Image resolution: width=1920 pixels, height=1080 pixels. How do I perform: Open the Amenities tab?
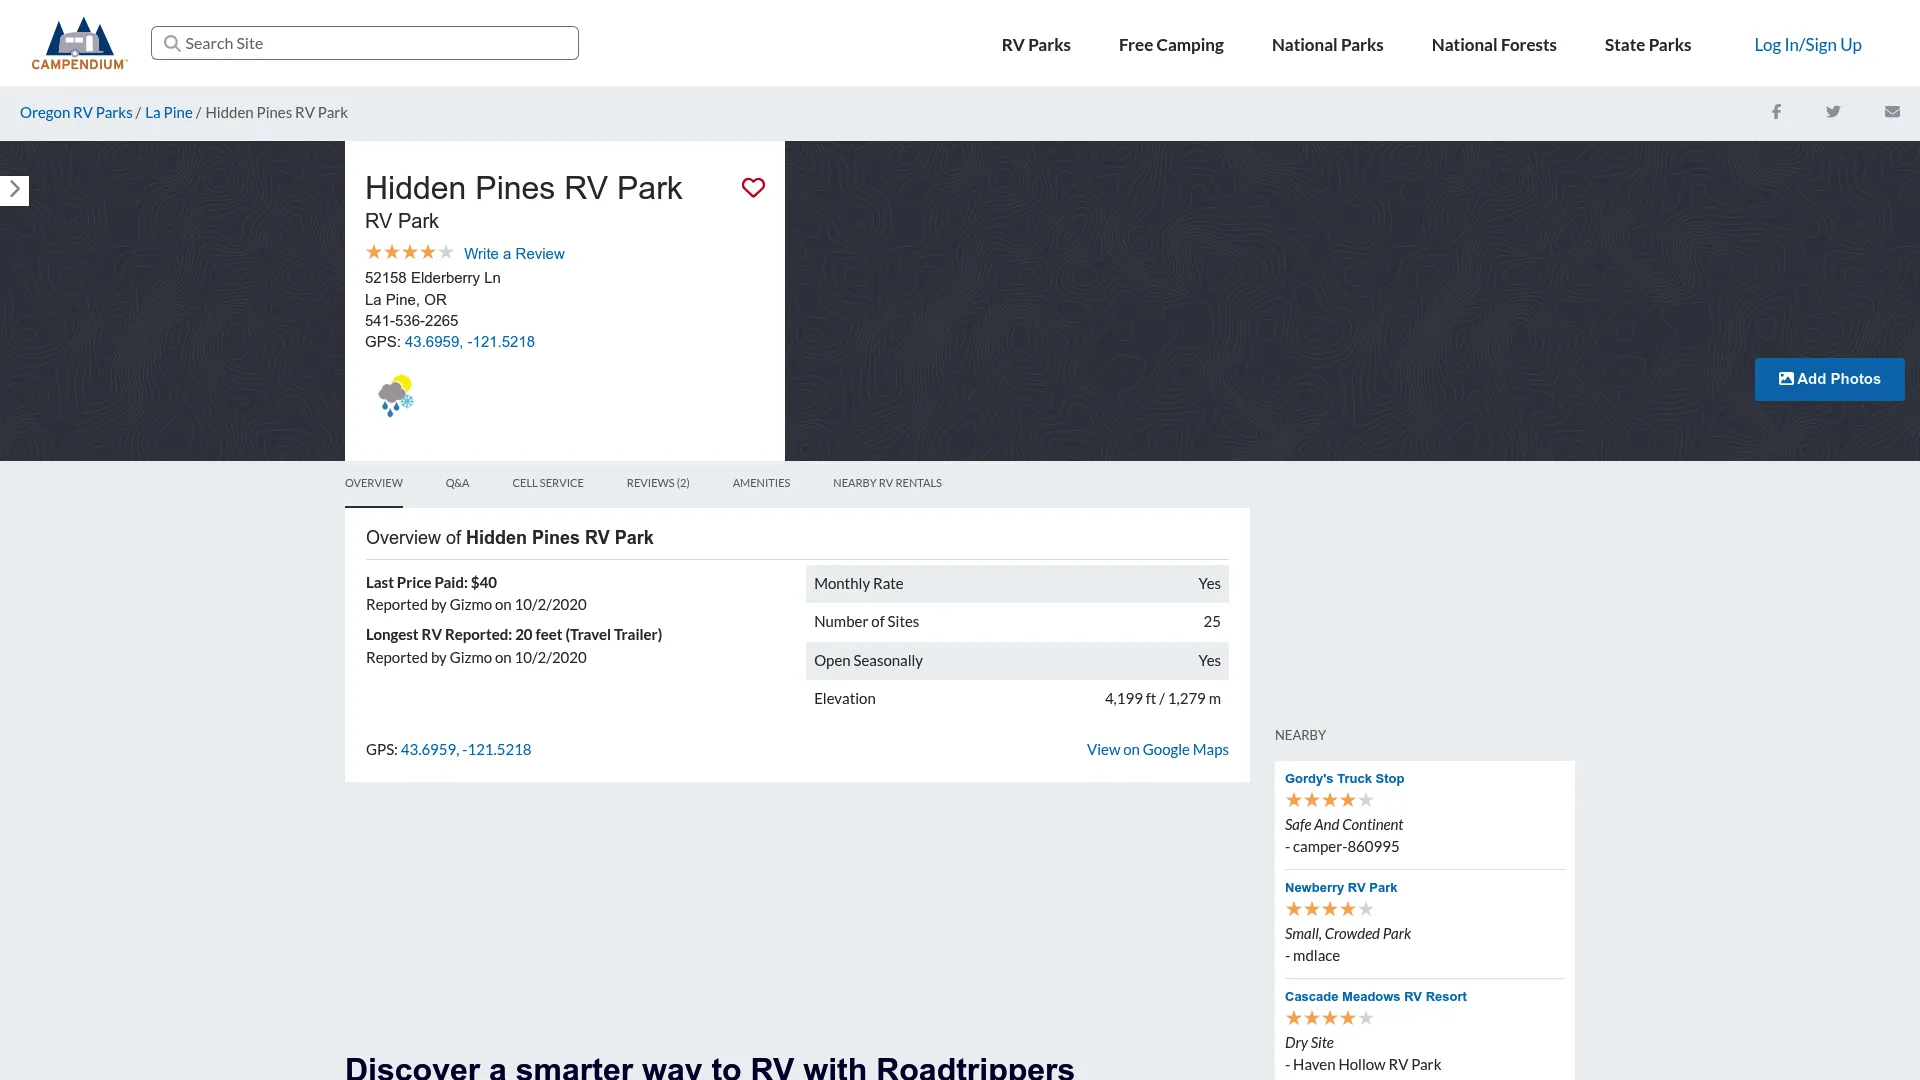point(761,483)
